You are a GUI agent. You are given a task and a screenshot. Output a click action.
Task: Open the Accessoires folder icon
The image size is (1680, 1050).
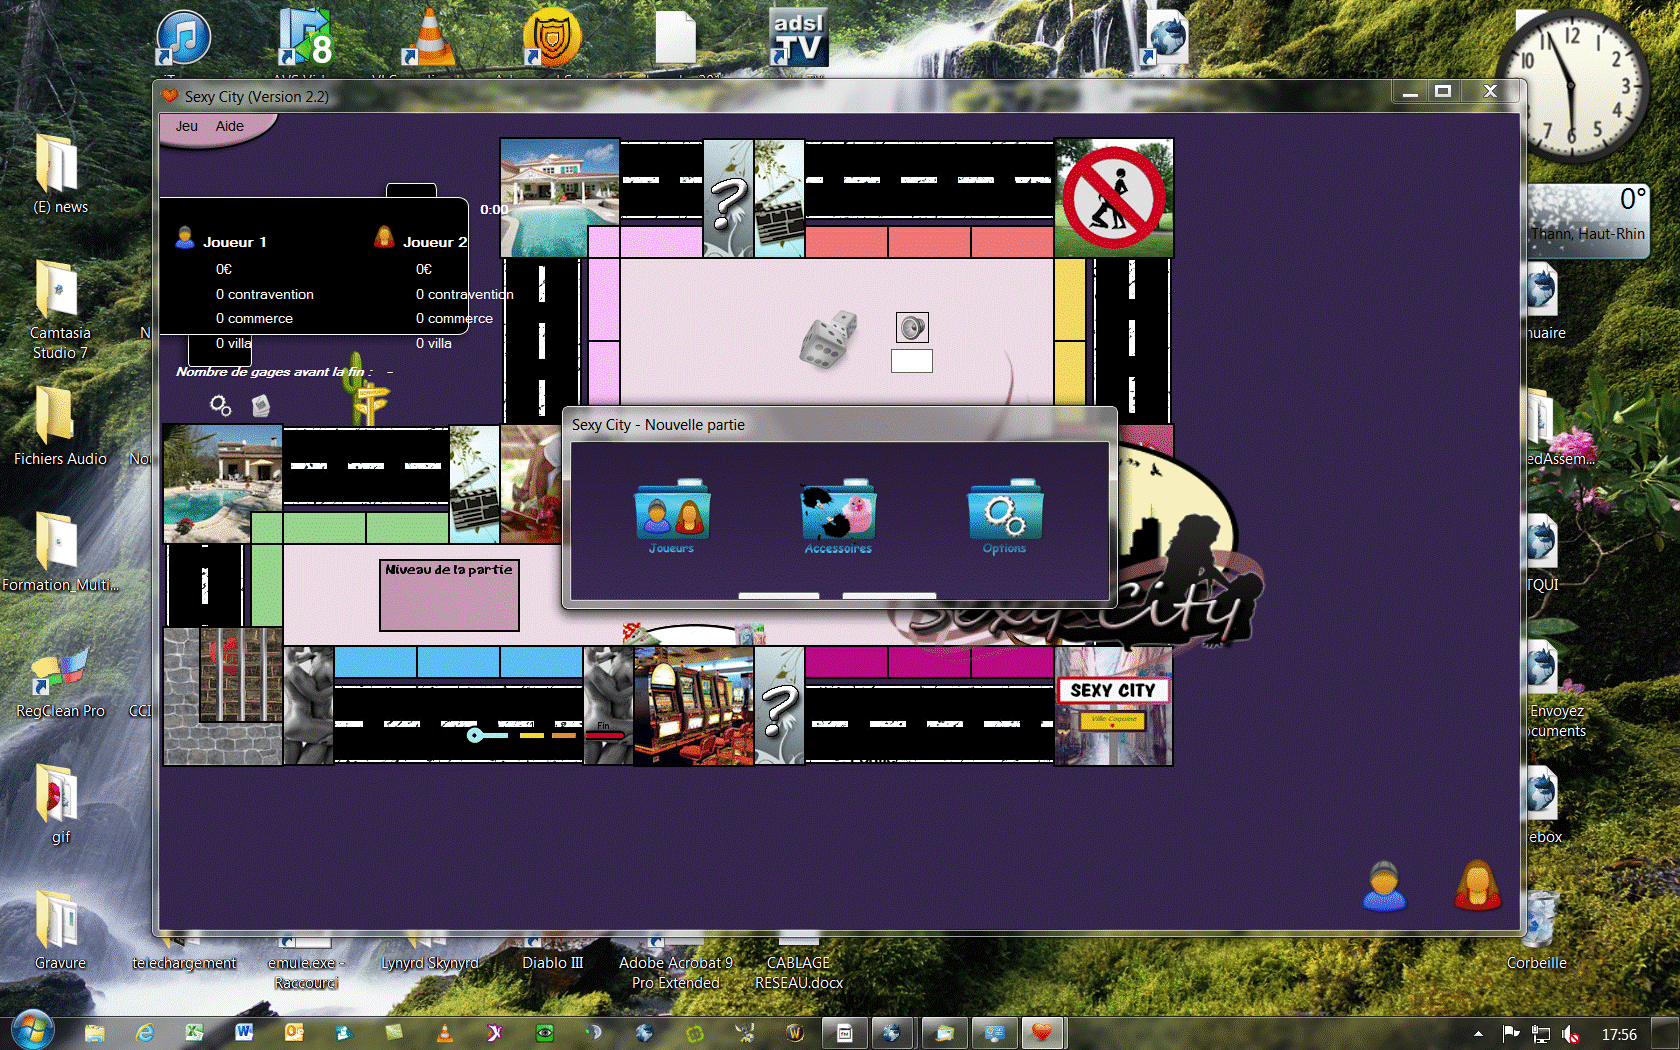point(838,513)
